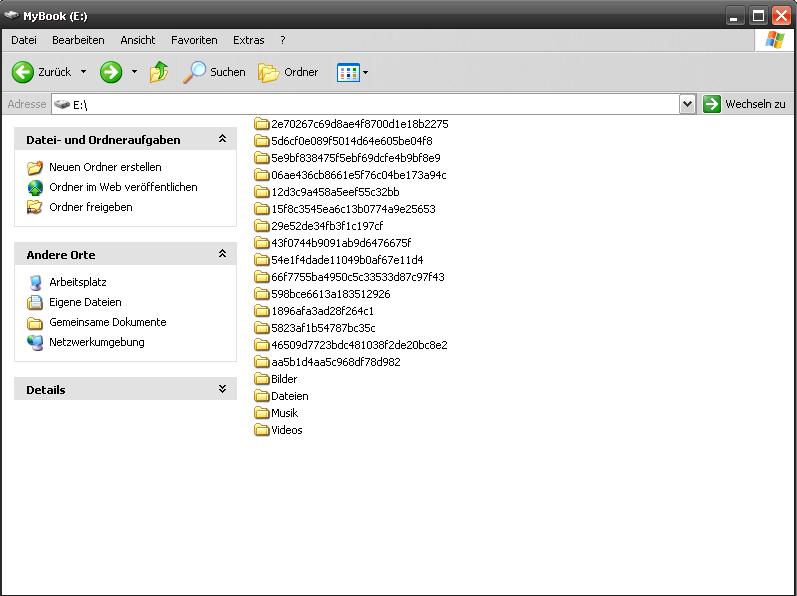The width and height of the screenshot is (797, 596).
Task: Open Gemeinsame Dokumente link
Action: [x=108, y=322]
